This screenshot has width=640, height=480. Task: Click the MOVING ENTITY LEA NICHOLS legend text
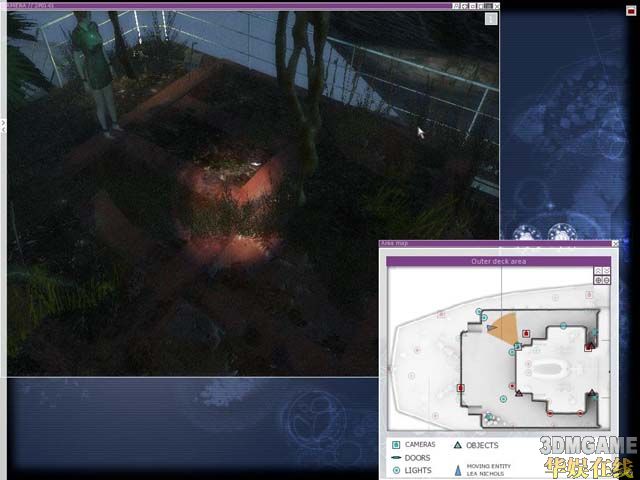(x=488, y=470)
